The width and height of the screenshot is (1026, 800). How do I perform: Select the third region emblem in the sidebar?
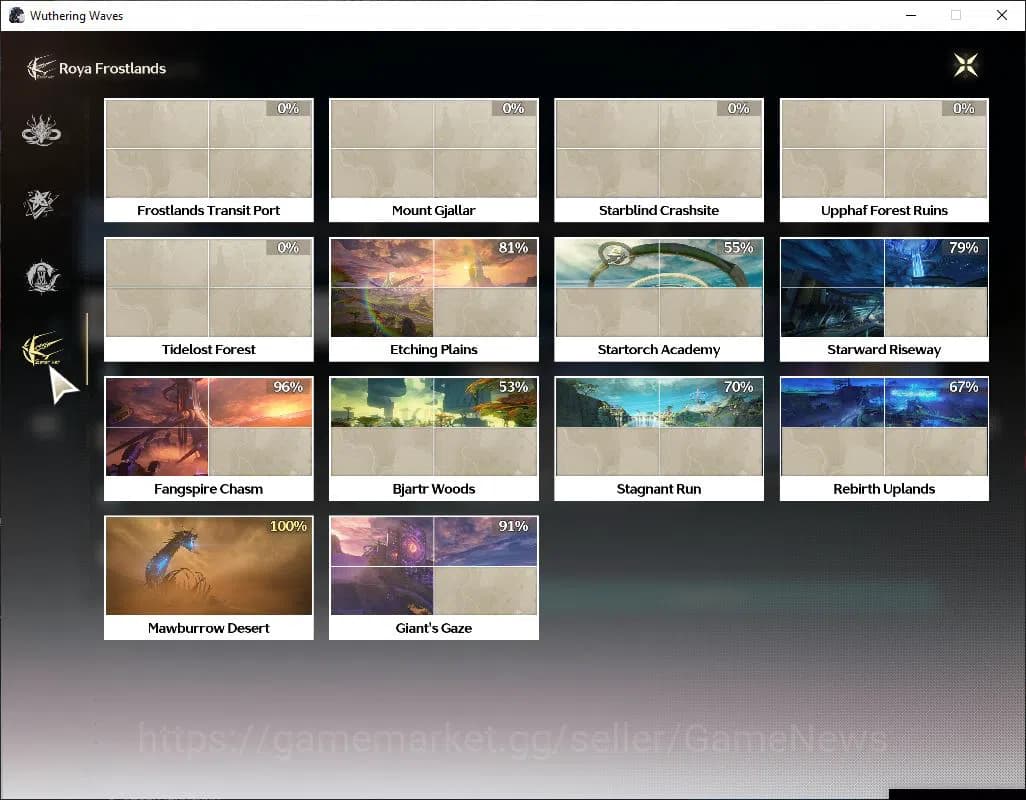[x=41, y=277]
